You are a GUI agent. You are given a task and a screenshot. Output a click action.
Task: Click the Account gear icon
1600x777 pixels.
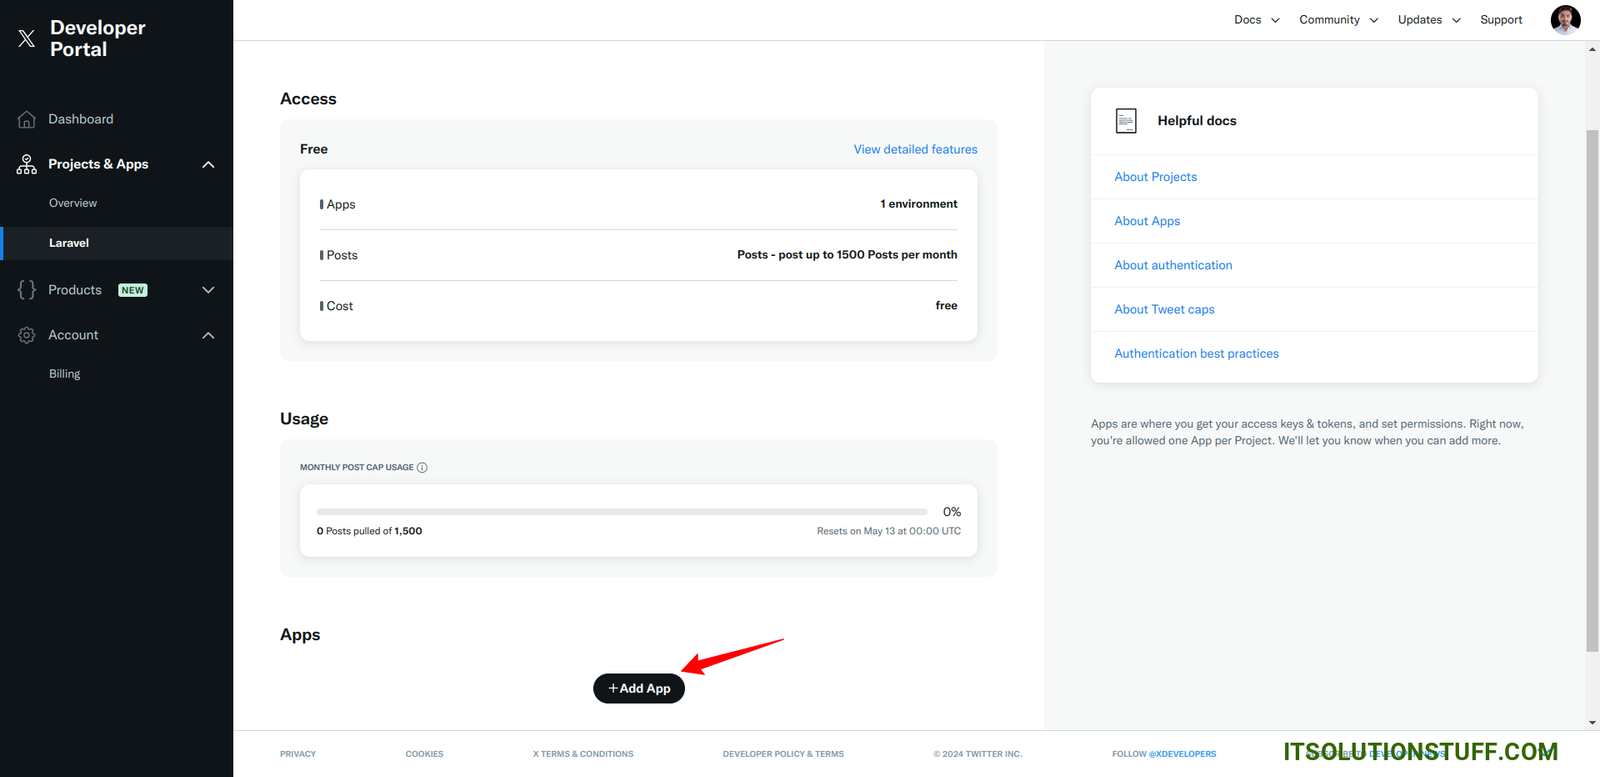[27, 335]
